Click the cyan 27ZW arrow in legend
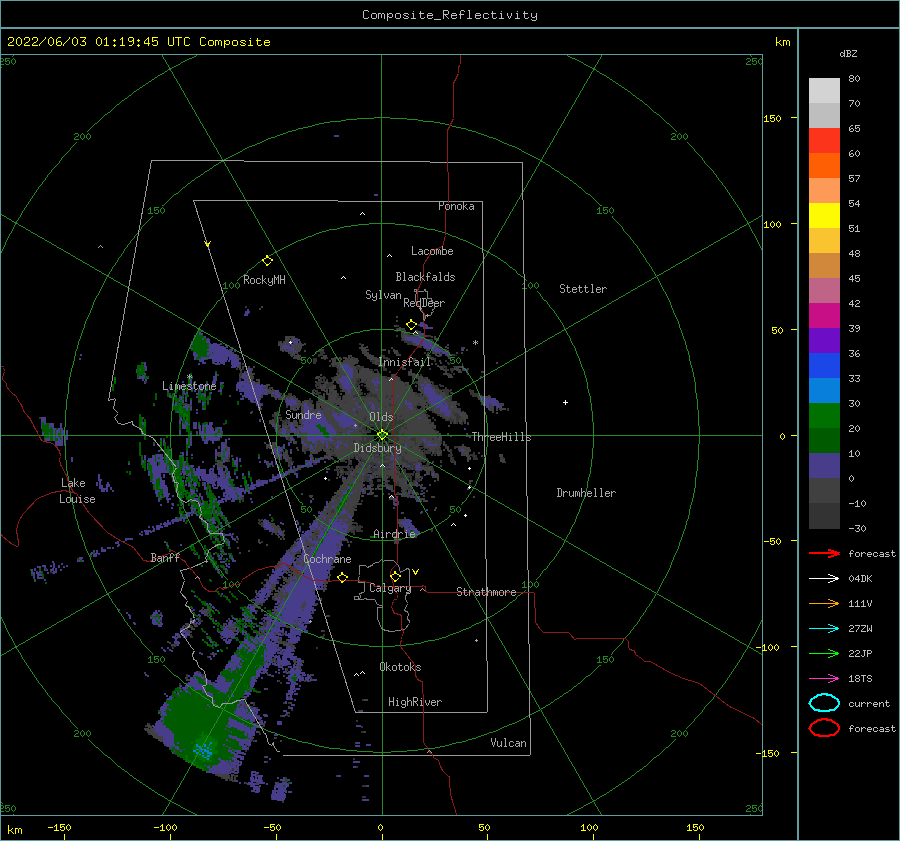 824,629
